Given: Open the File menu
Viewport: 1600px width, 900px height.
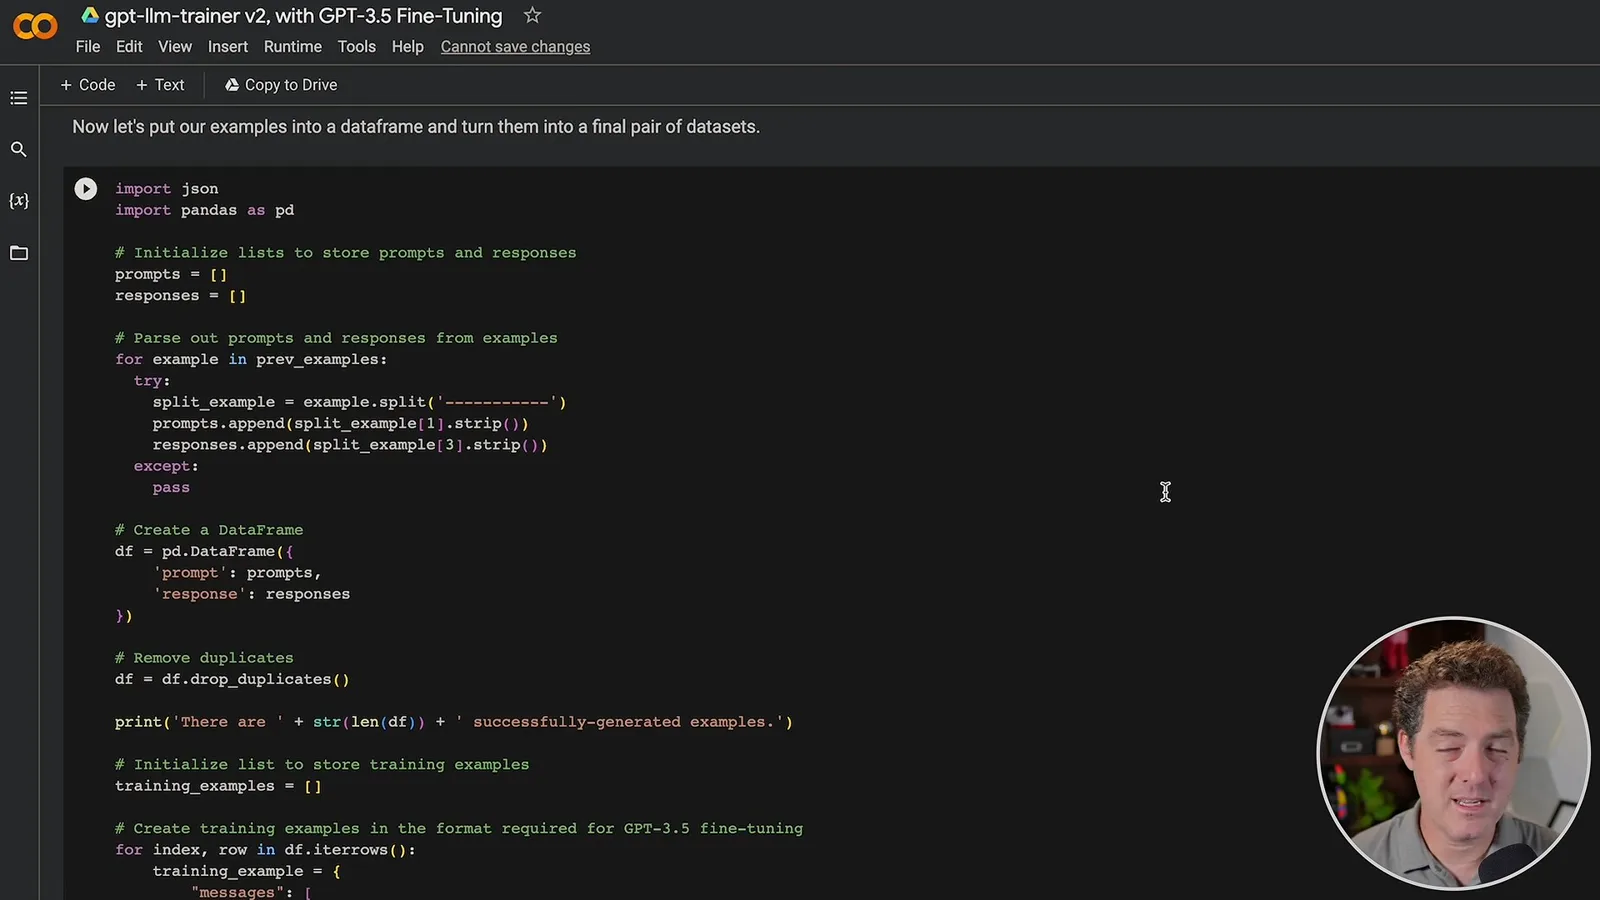Looking at the screenshot, I should coord(88,47).
